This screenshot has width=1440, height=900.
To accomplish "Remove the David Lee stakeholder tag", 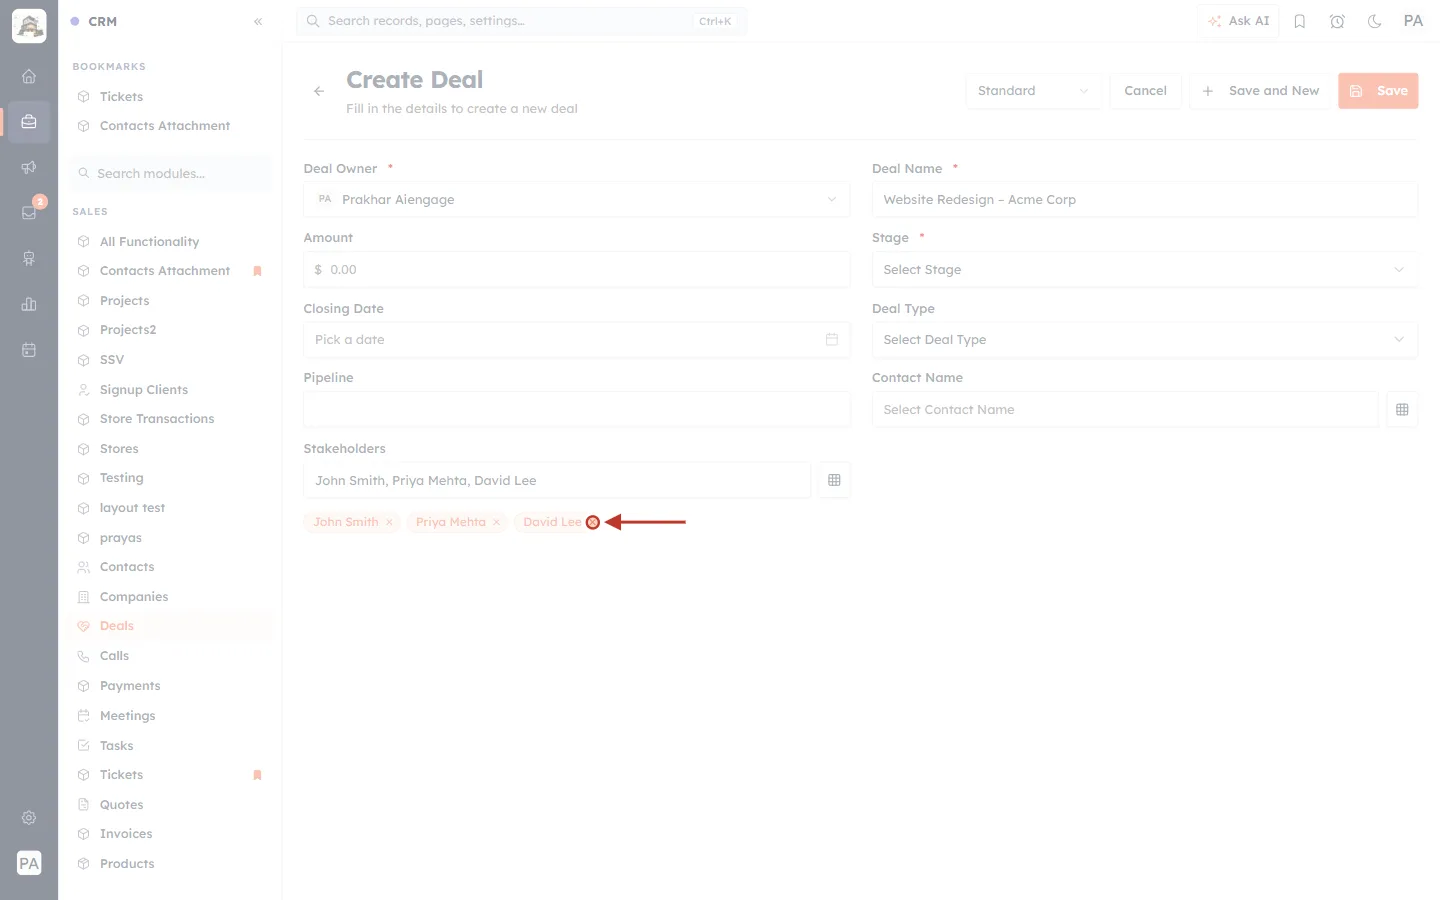I will point(593,522).
